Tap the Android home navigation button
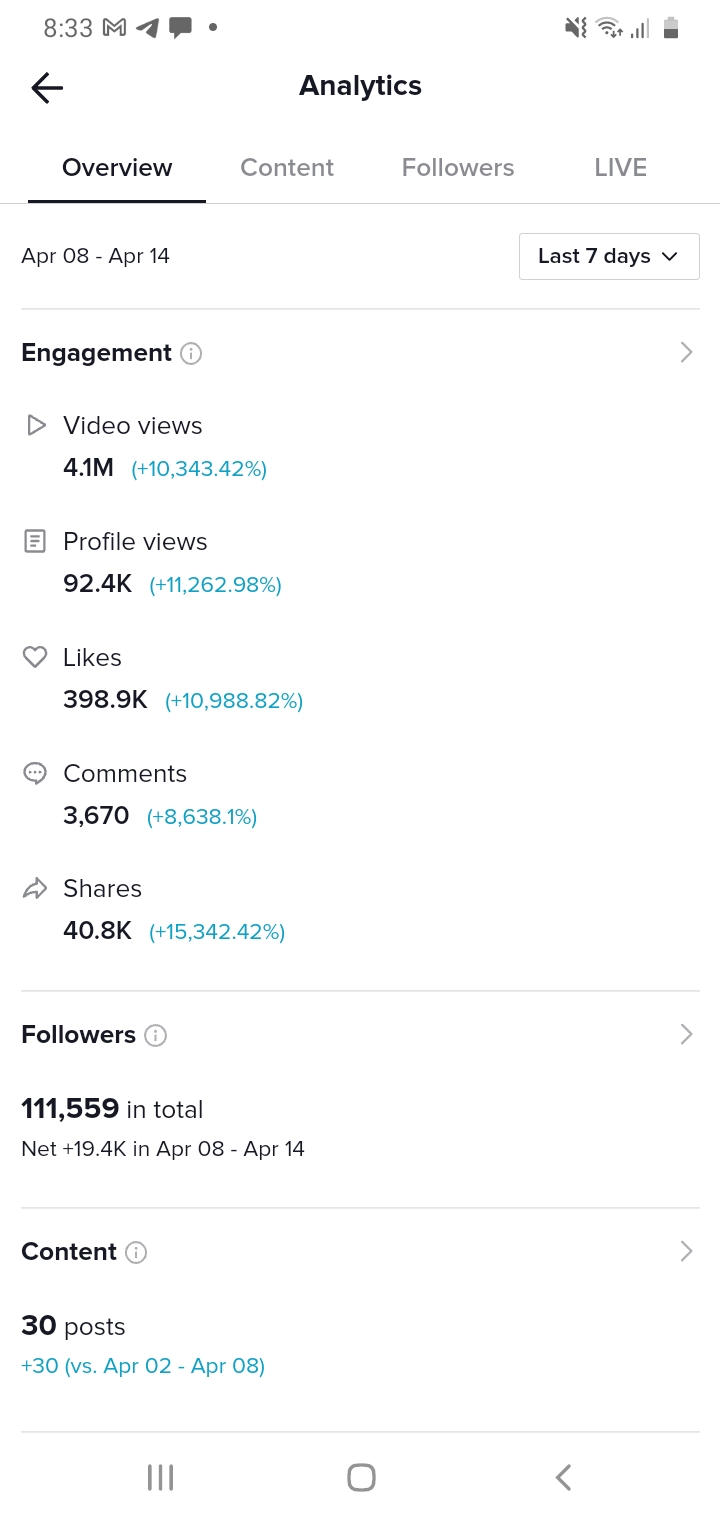 point(361,1477)
